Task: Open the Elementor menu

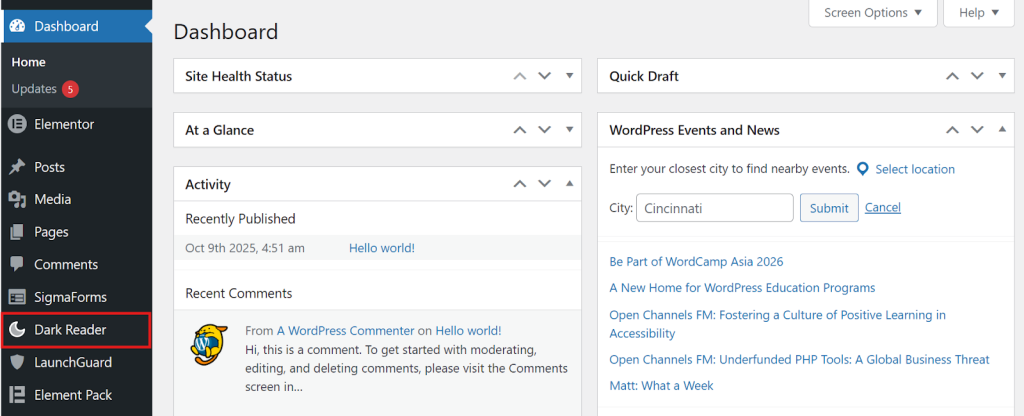Action: 76,124
